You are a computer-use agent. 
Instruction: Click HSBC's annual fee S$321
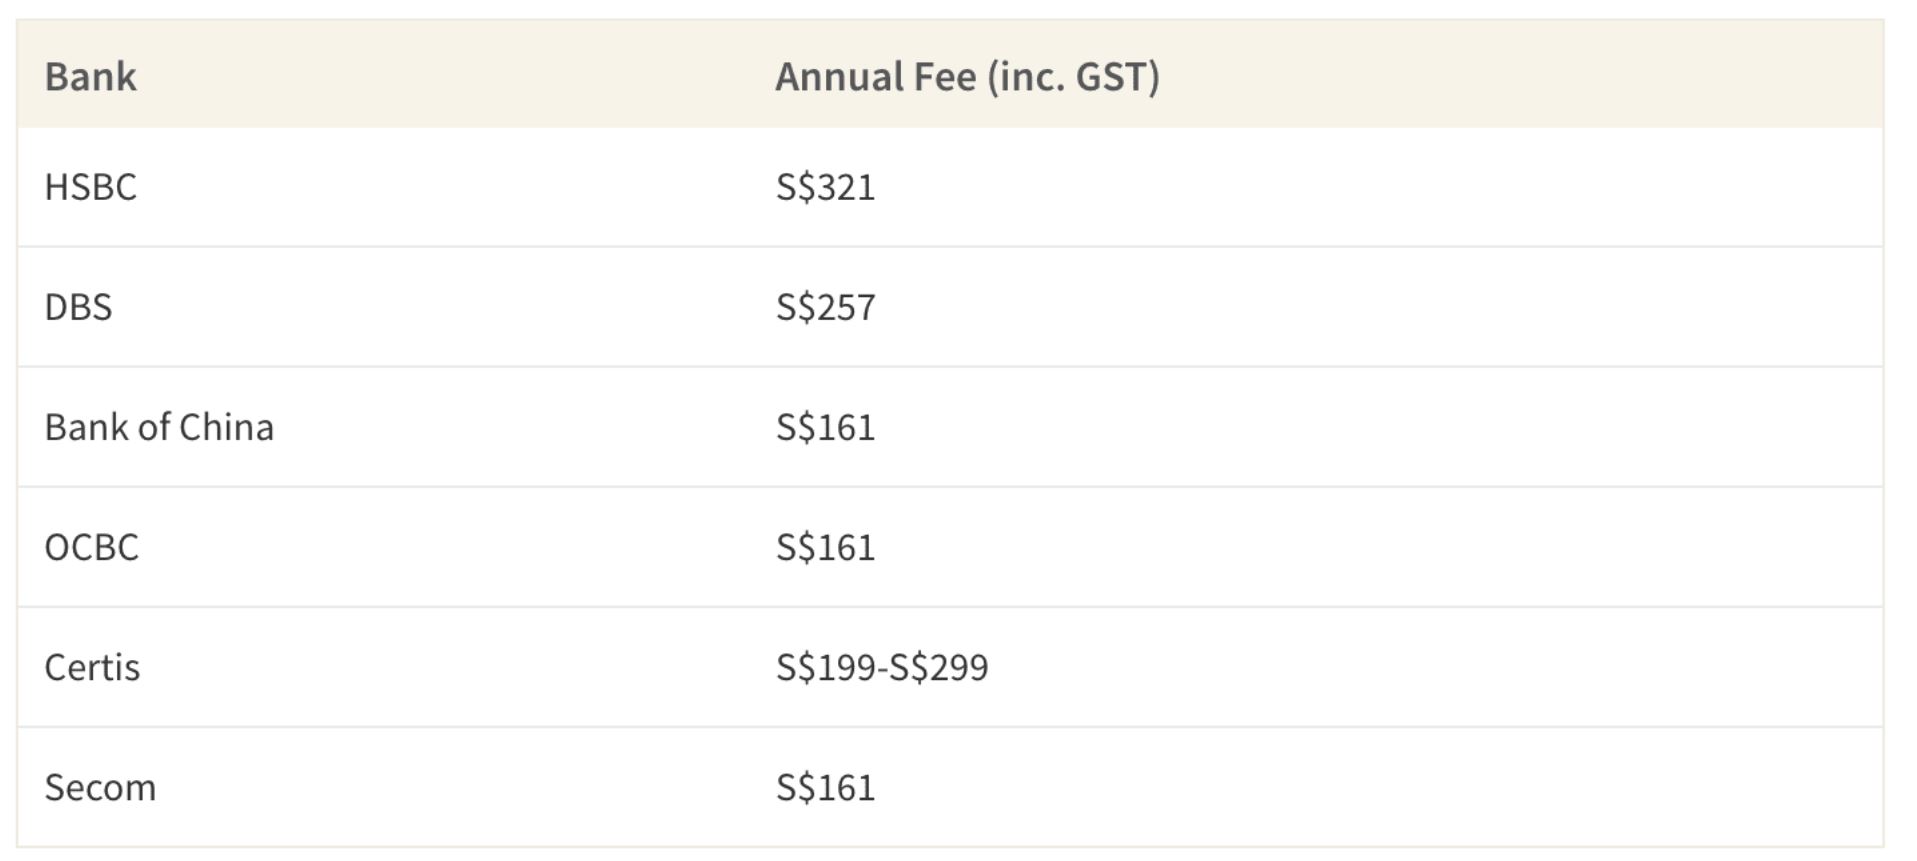825,187
